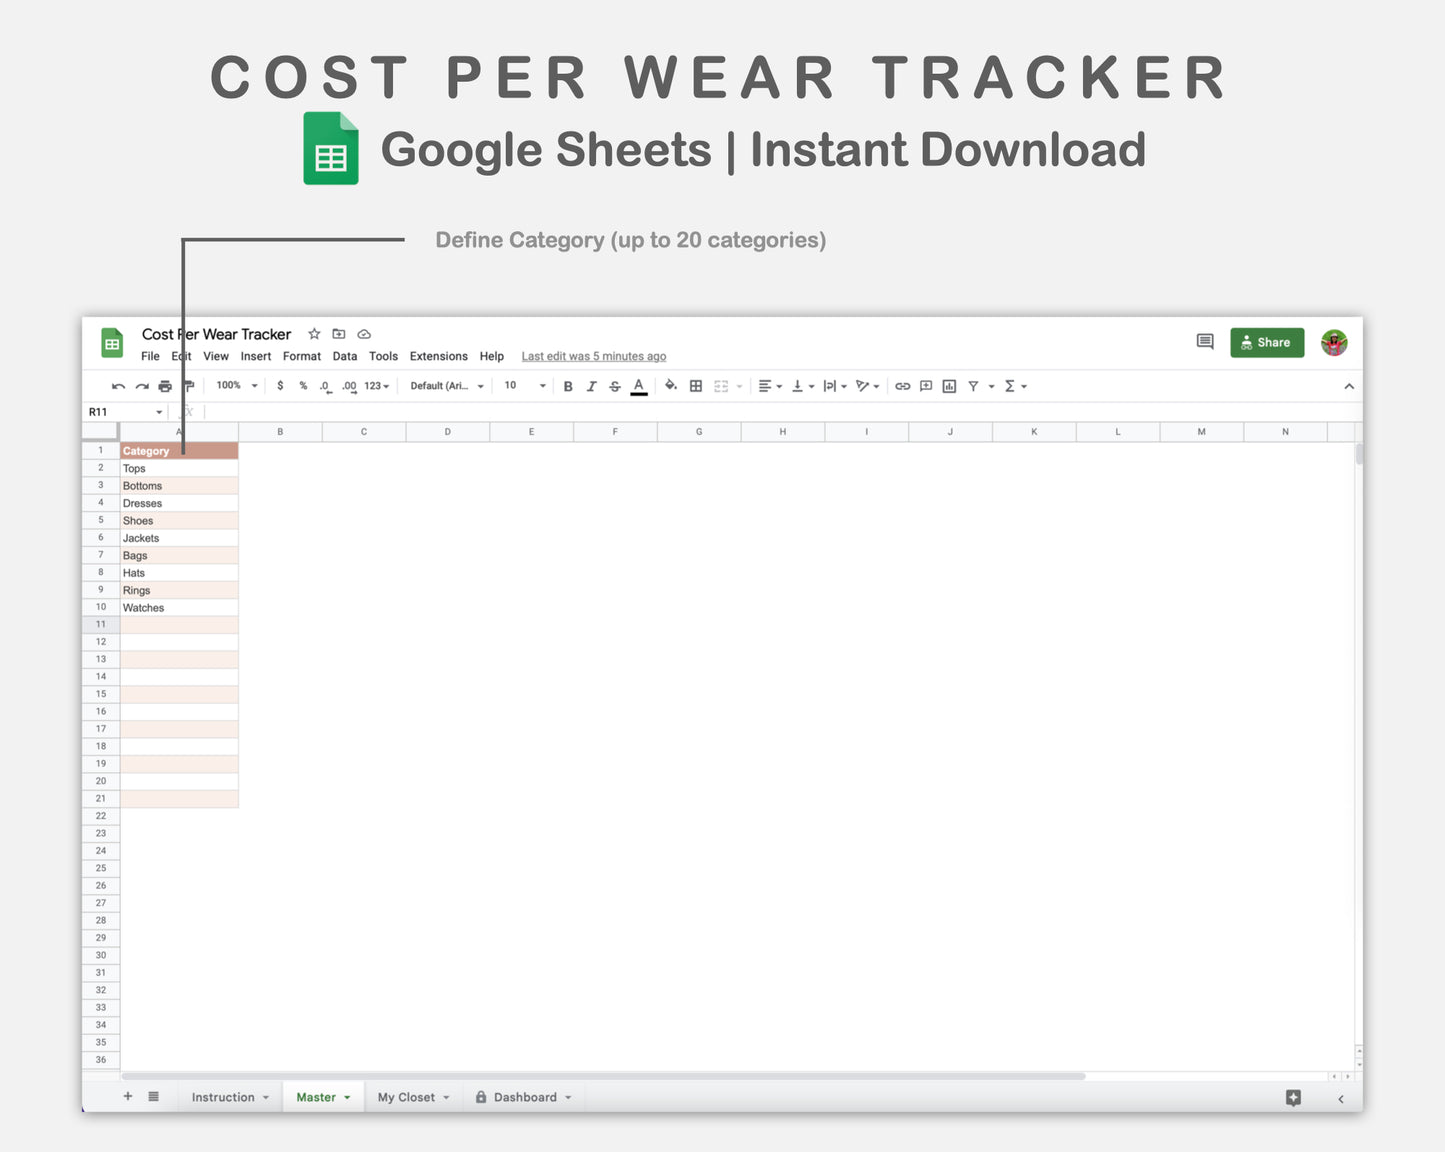Click the green Share button
1445x1152 pixels.
pos(1267,342)
